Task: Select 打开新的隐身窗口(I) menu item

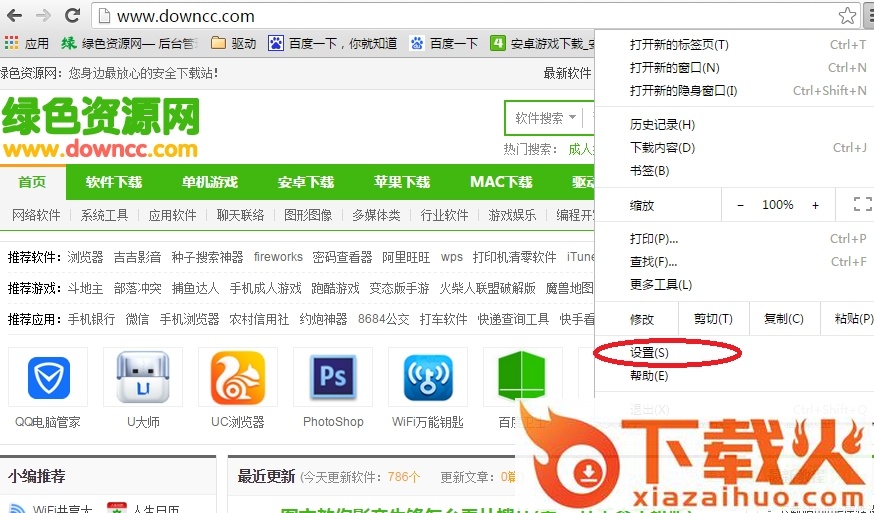Action: point(734,90)
